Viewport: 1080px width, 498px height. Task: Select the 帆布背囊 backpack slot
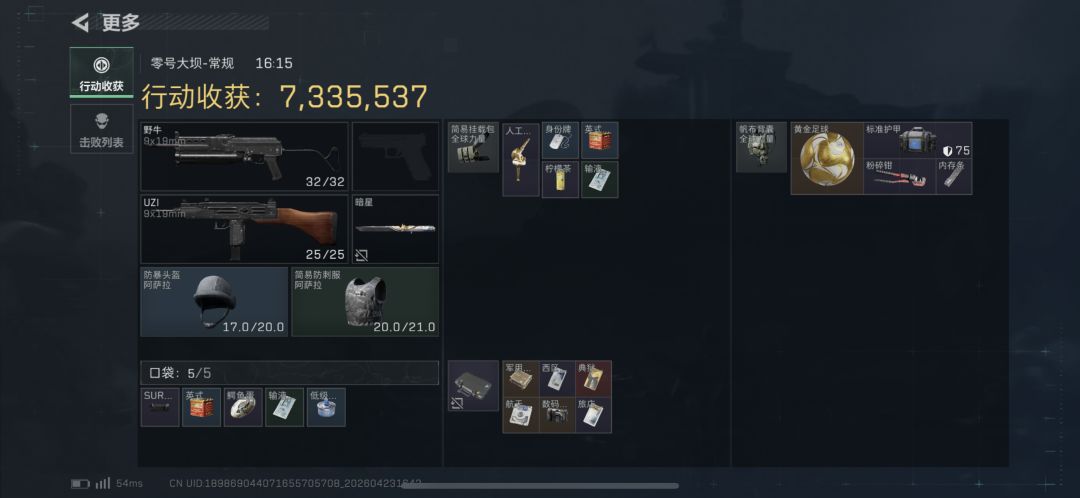[x=761, y=147]
